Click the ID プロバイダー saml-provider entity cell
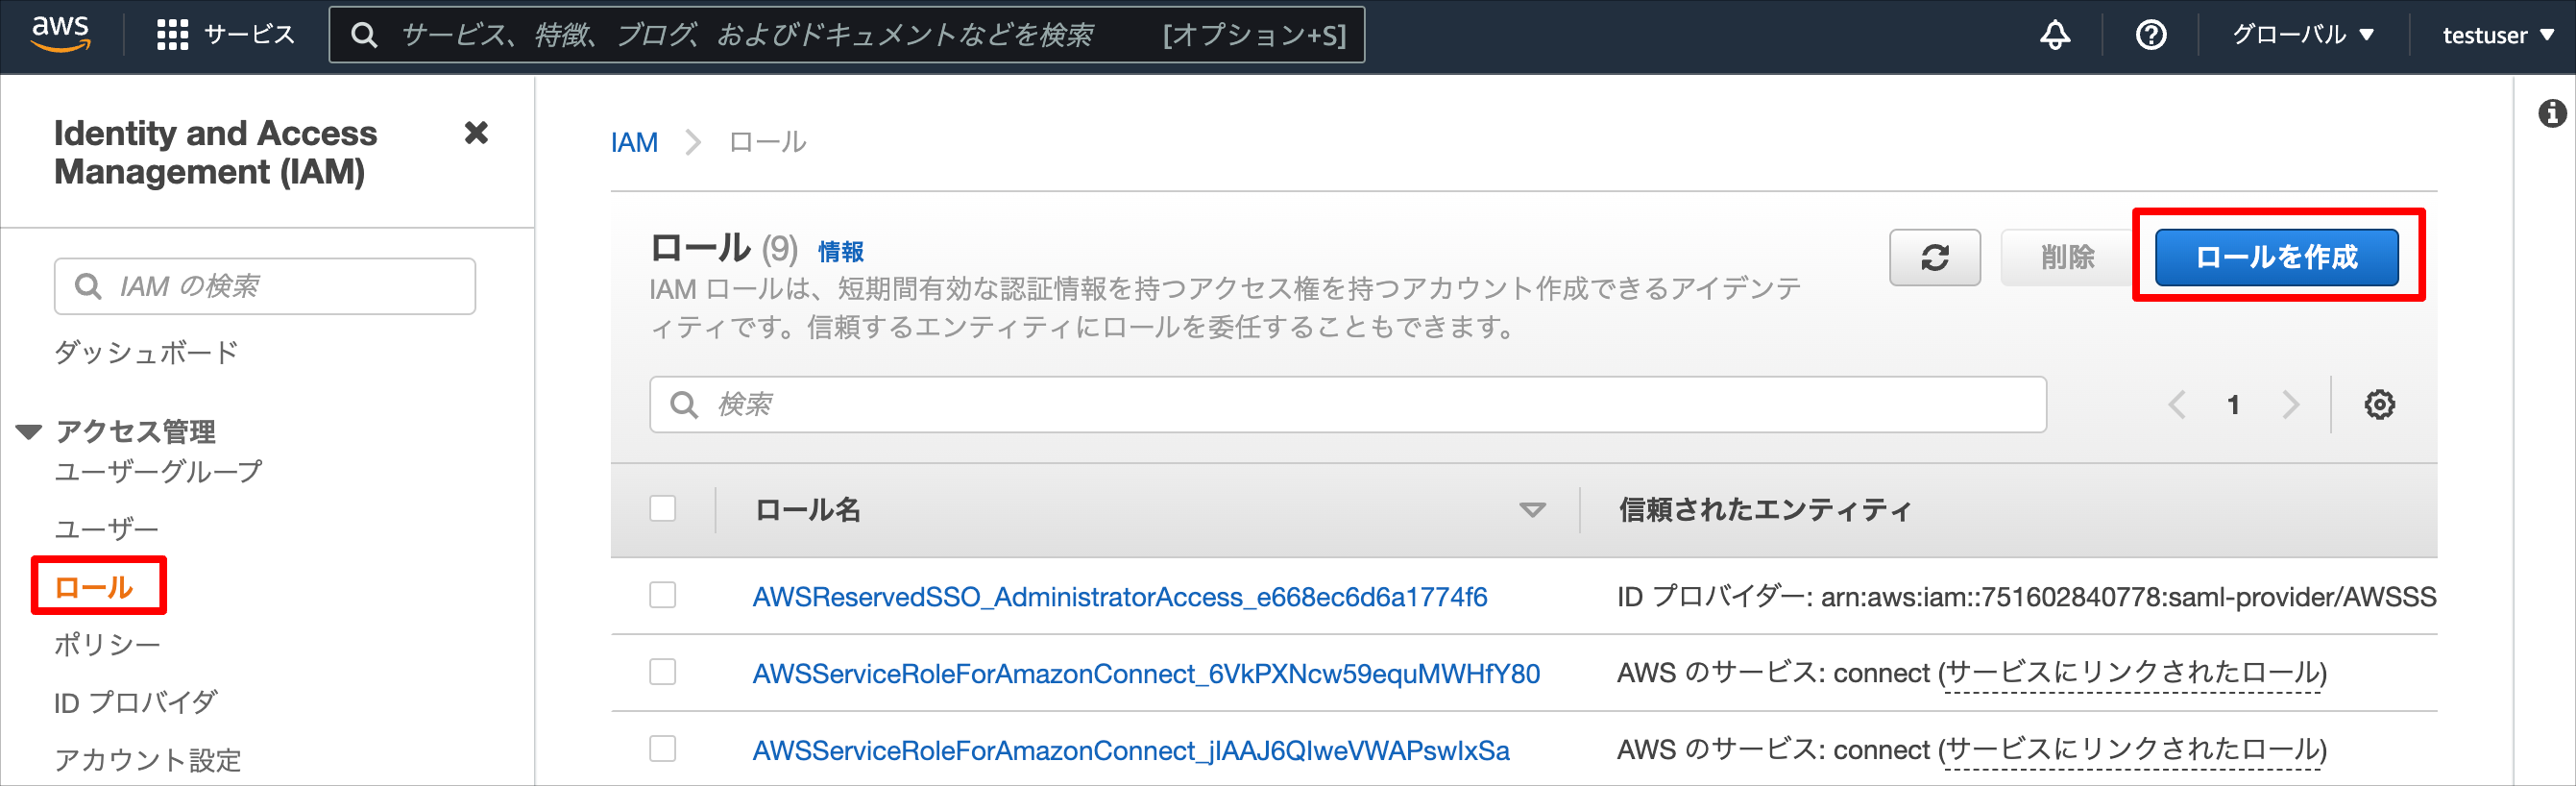 click(x=2026, y=597)
